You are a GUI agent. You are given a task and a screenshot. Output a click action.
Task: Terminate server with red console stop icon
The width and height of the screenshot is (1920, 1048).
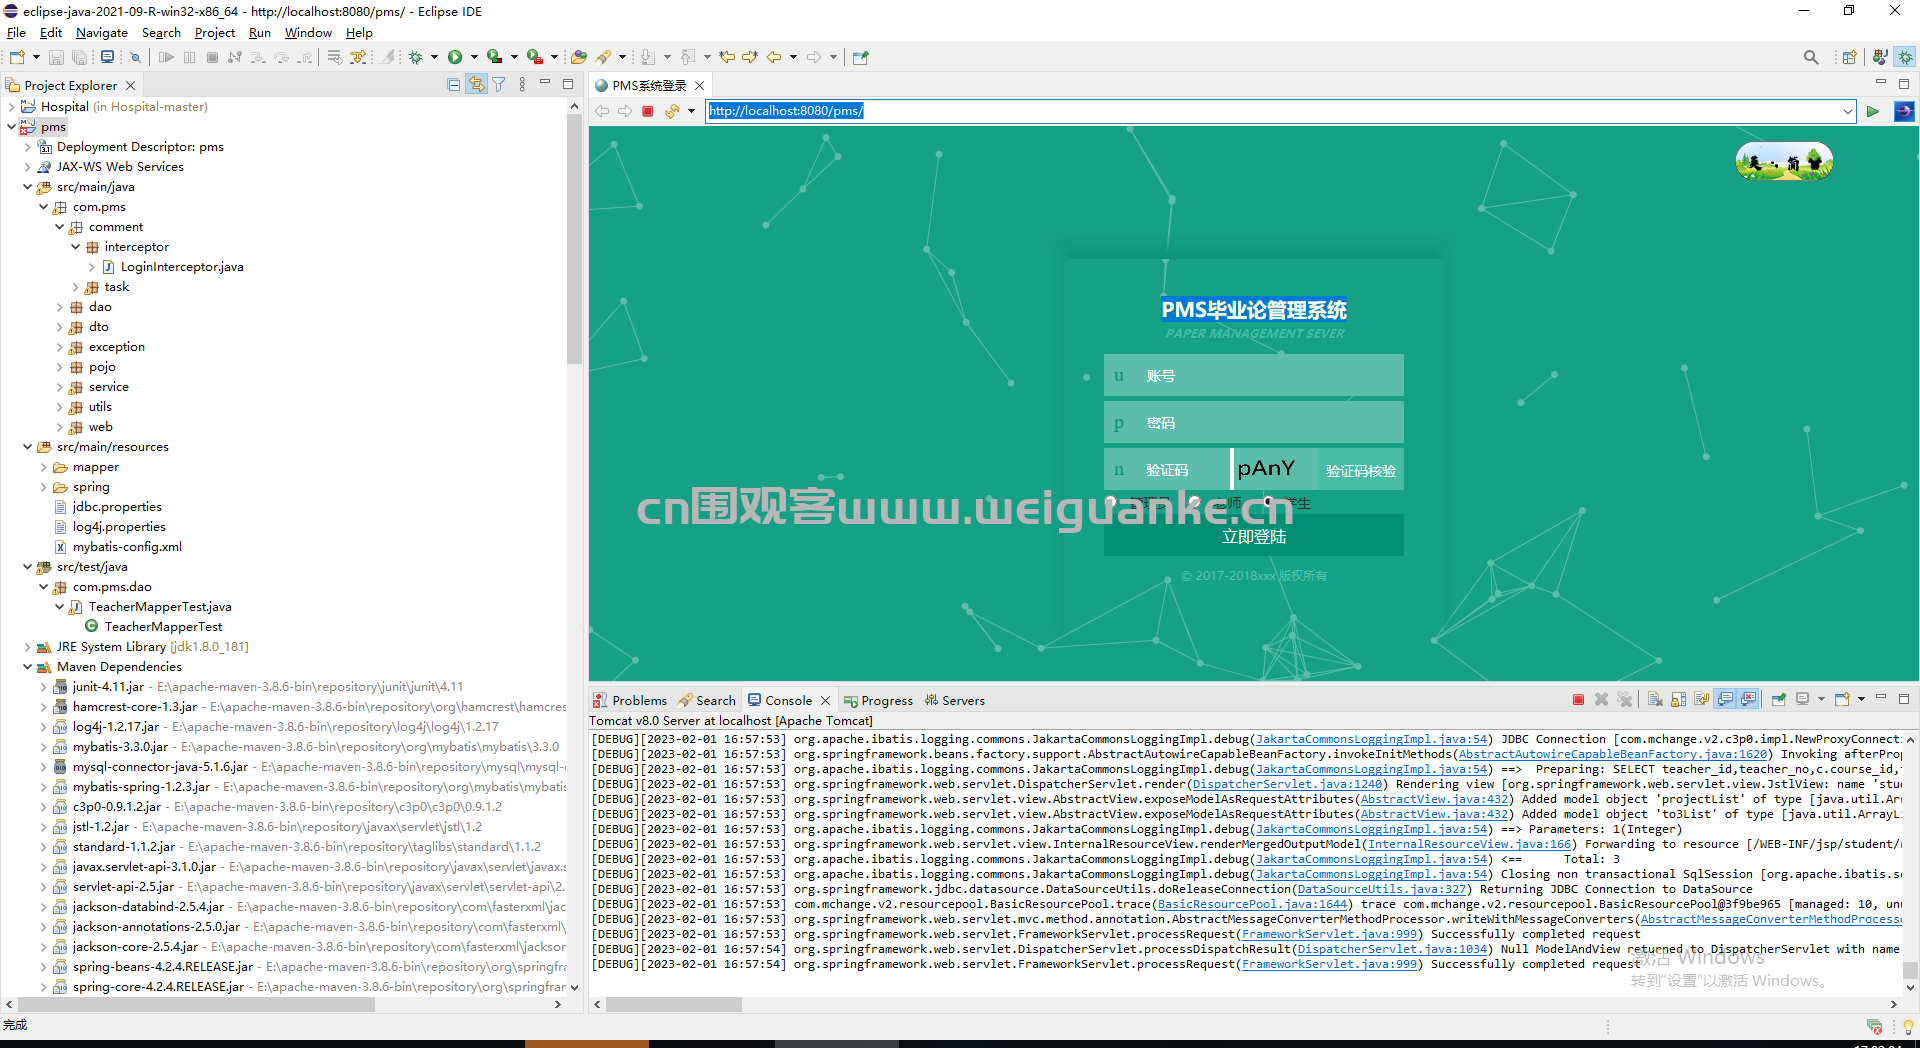click(x=1578, y=700)
